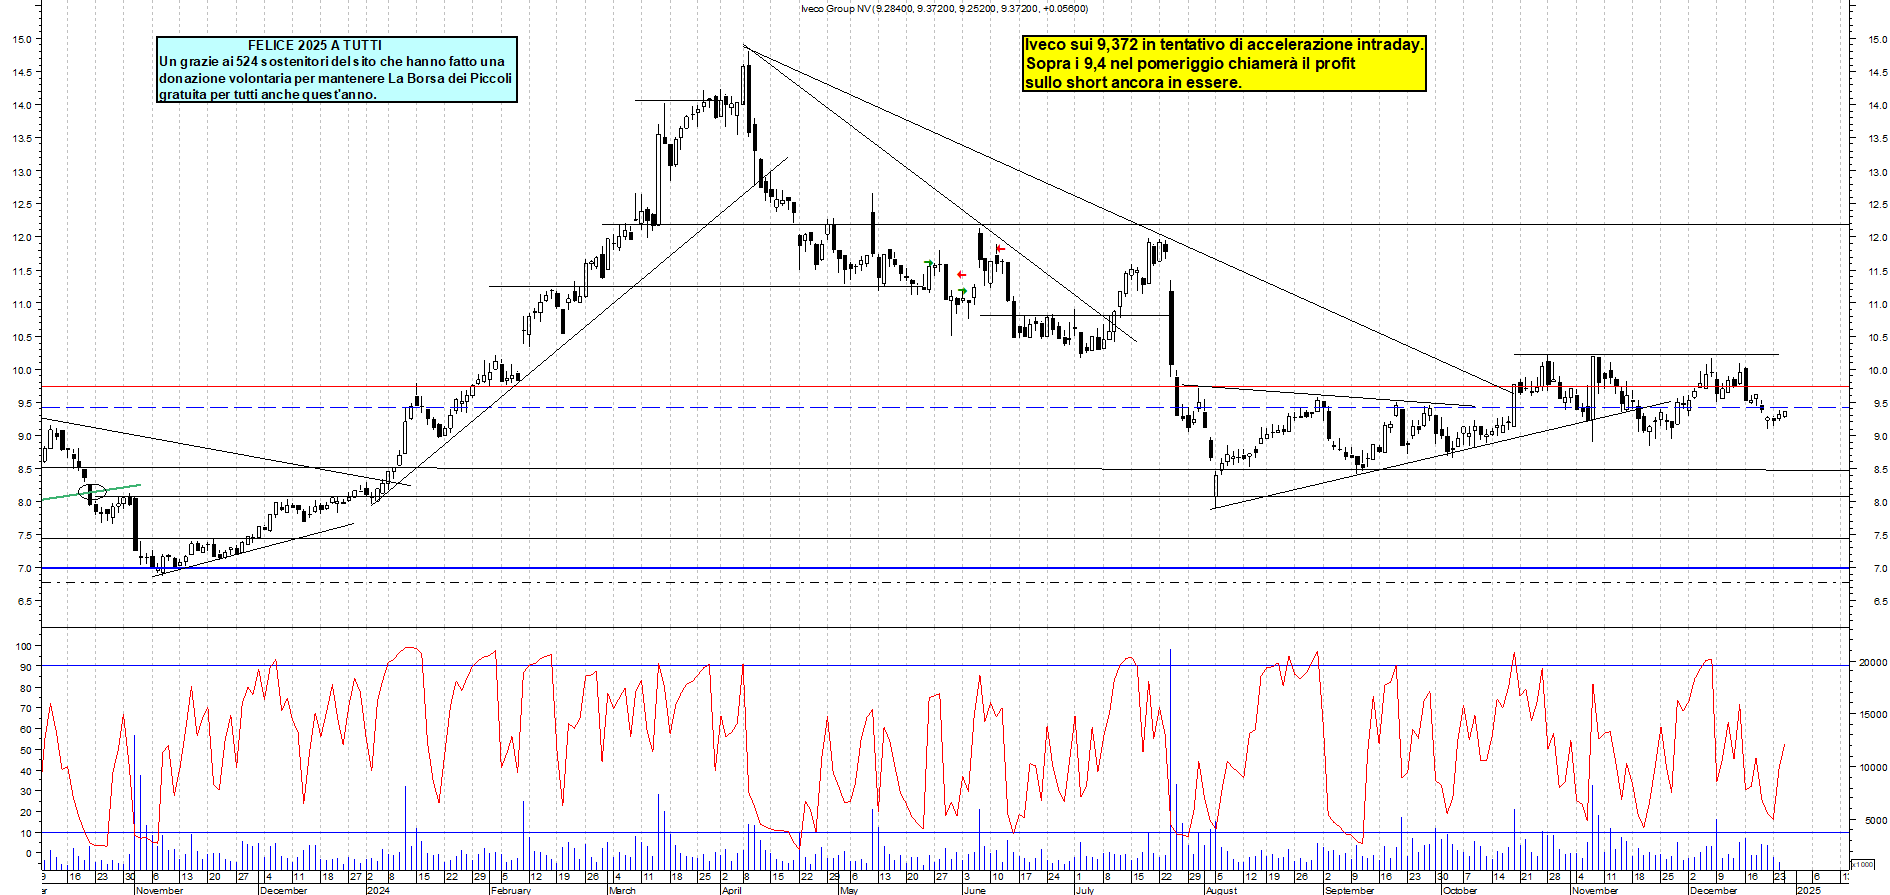Click the 'July' label on the date axis
The height and width of the screenshot is (895, 1890).
[1085, 890]
